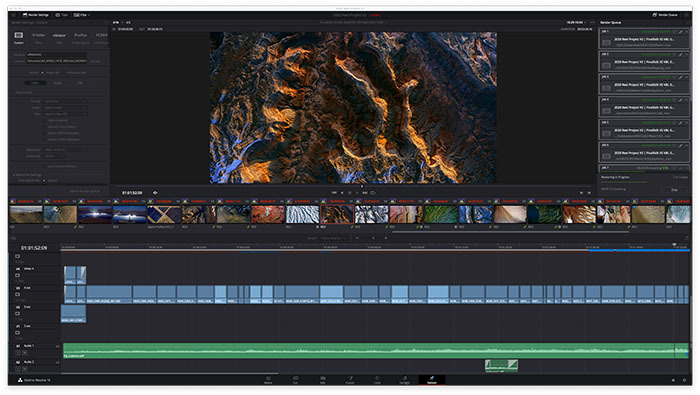
Task: Toggle the Render Queue panel button
Action: [x=665, y=15]
